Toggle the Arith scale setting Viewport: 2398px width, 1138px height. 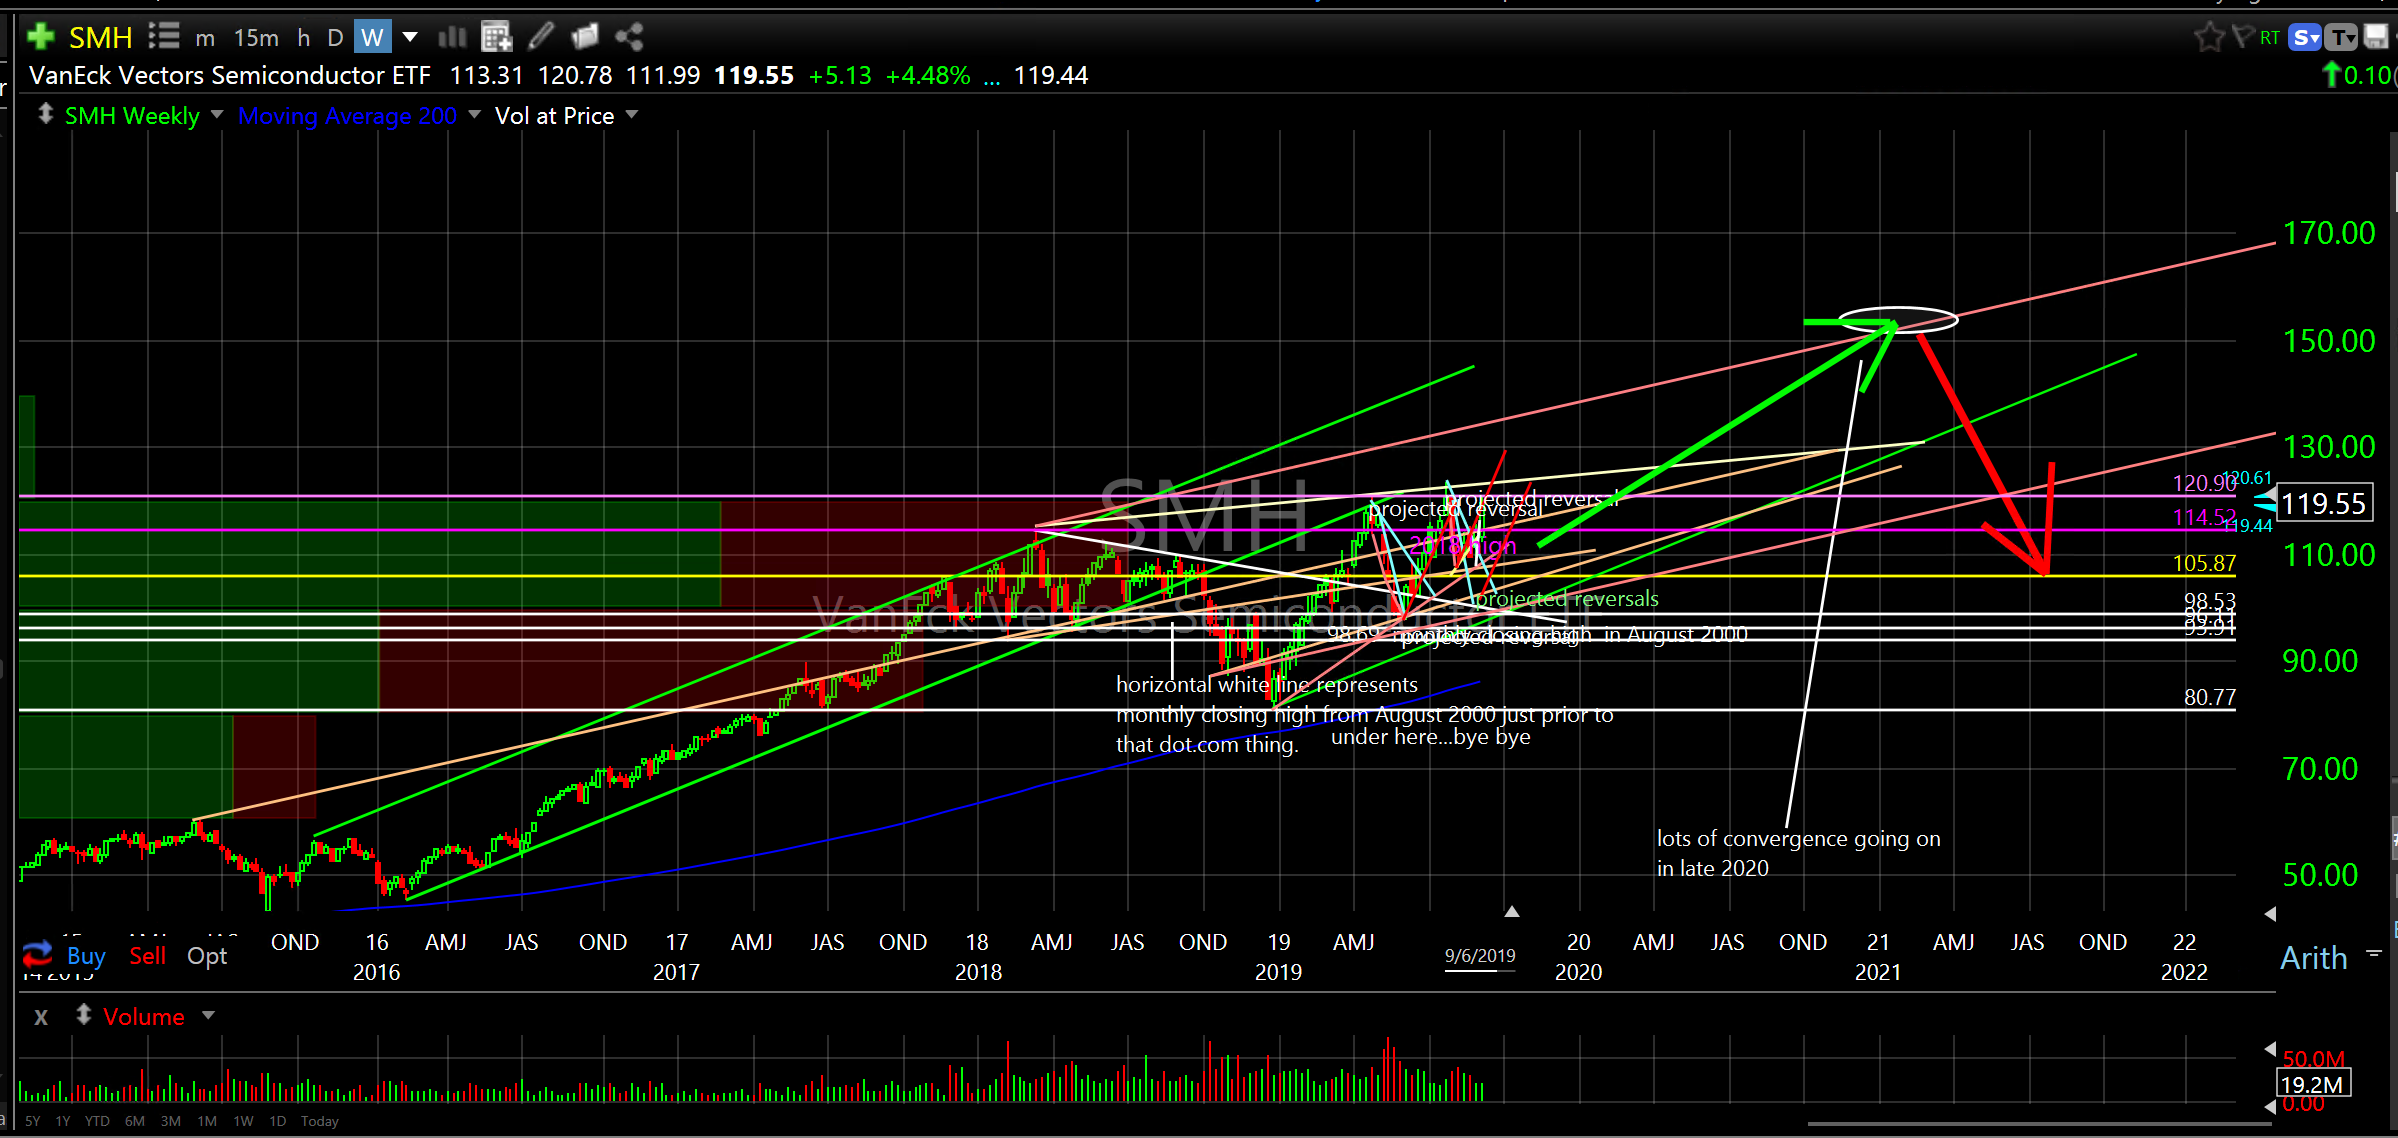click(x=2313, y=958)
